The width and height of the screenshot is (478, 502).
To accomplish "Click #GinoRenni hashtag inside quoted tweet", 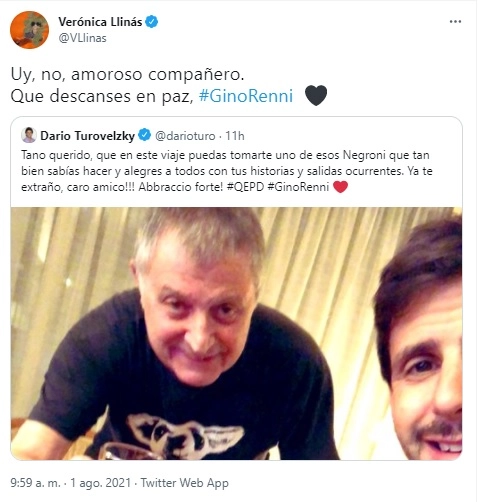I will pos(298,187).
